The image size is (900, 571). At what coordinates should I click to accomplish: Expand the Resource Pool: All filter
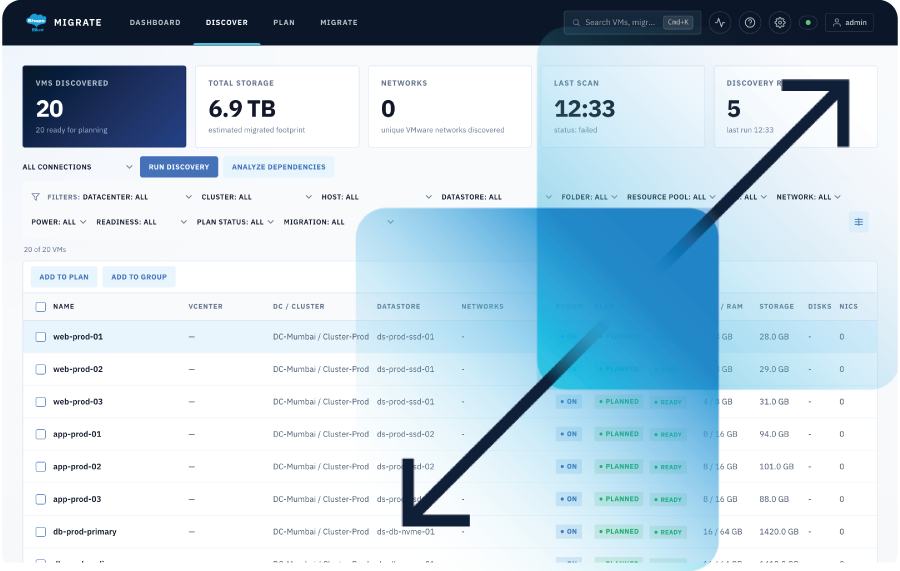672,197
